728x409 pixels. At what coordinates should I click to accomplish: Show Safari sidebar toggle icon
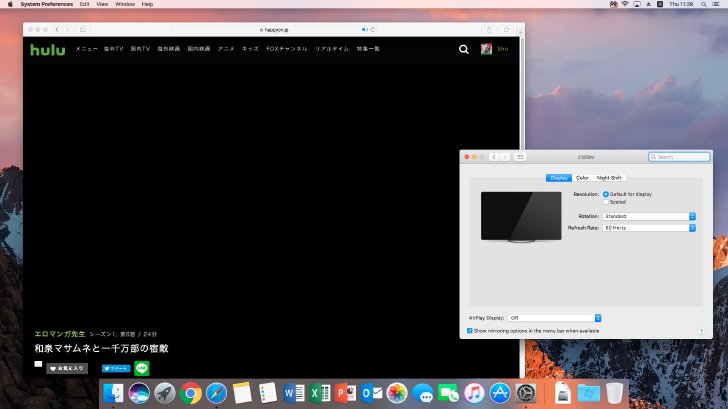pyautogui.click(x=83, y=30)
